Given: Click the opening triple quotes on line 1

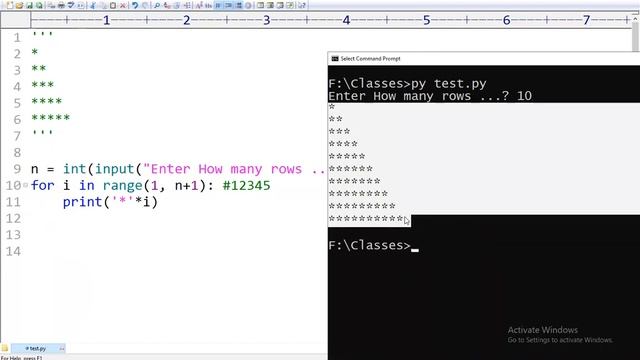Looking at the screenshot, I should [x=42, y=35].
